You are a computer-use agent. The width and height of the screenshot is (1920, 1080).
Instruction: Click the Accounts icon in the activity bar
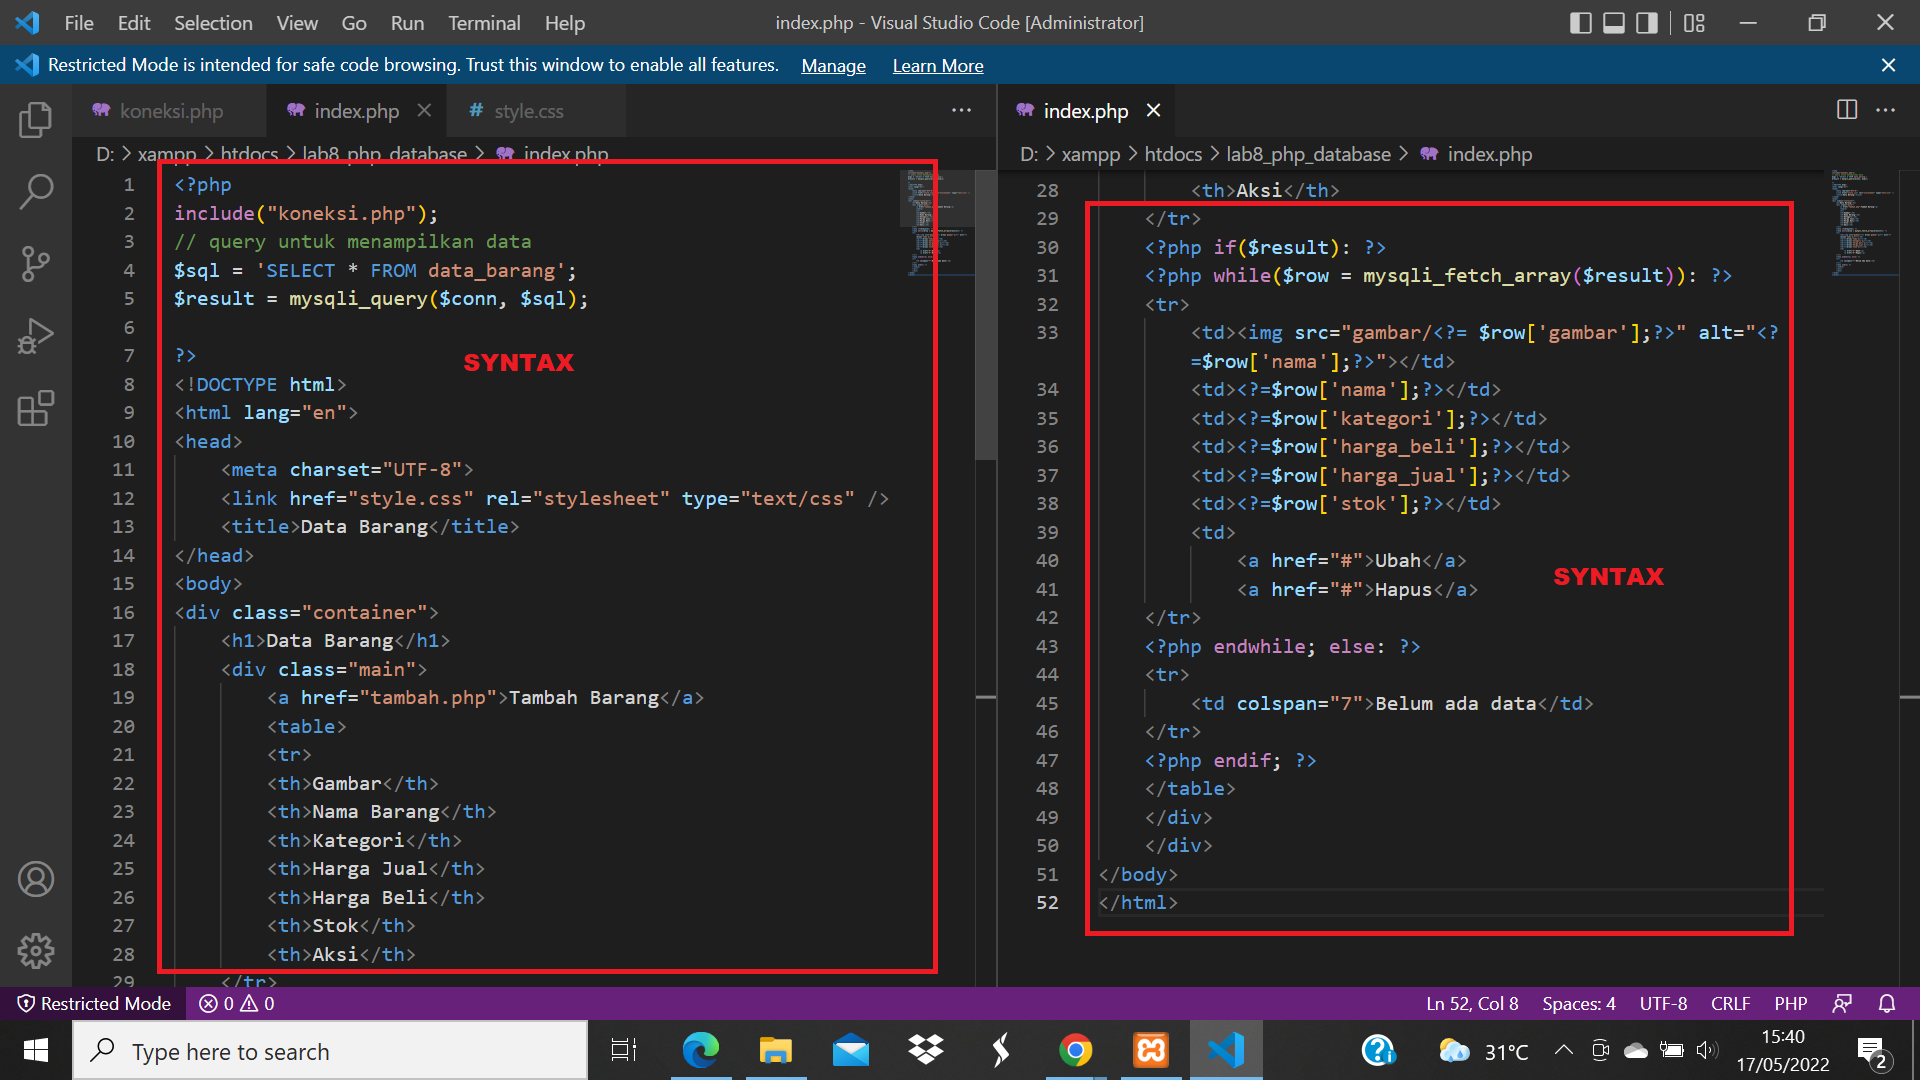[36, 879]
